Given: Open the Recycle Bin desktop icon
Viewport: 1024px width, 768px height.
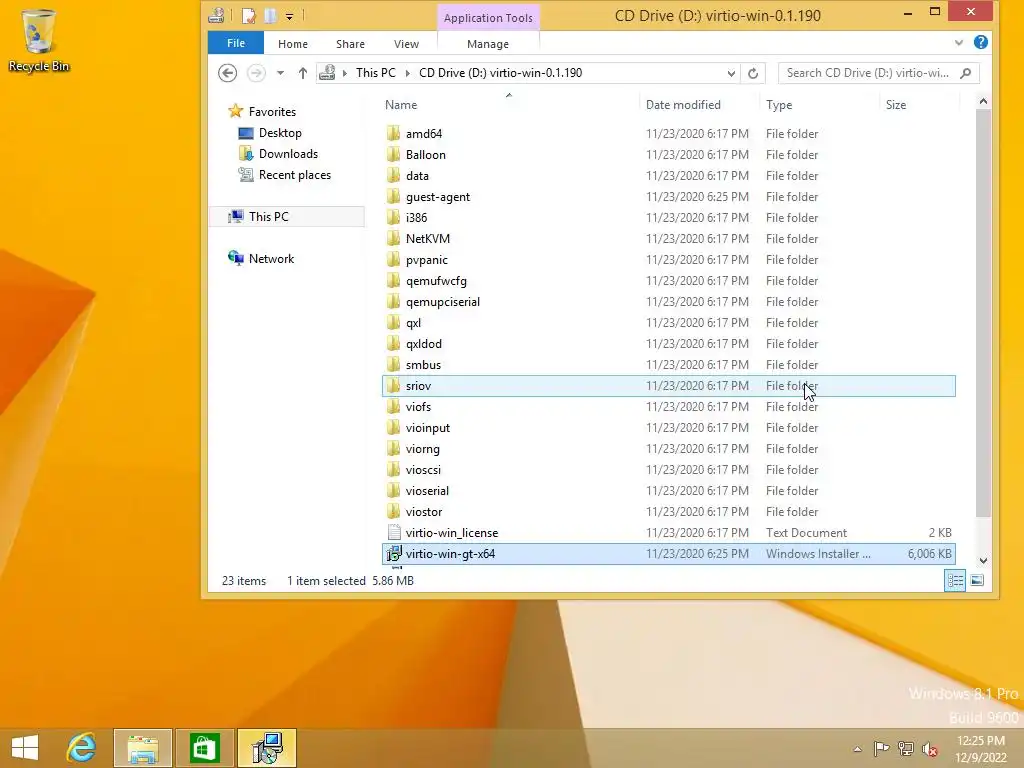Looking at the screenshot, I should [39, 40].
